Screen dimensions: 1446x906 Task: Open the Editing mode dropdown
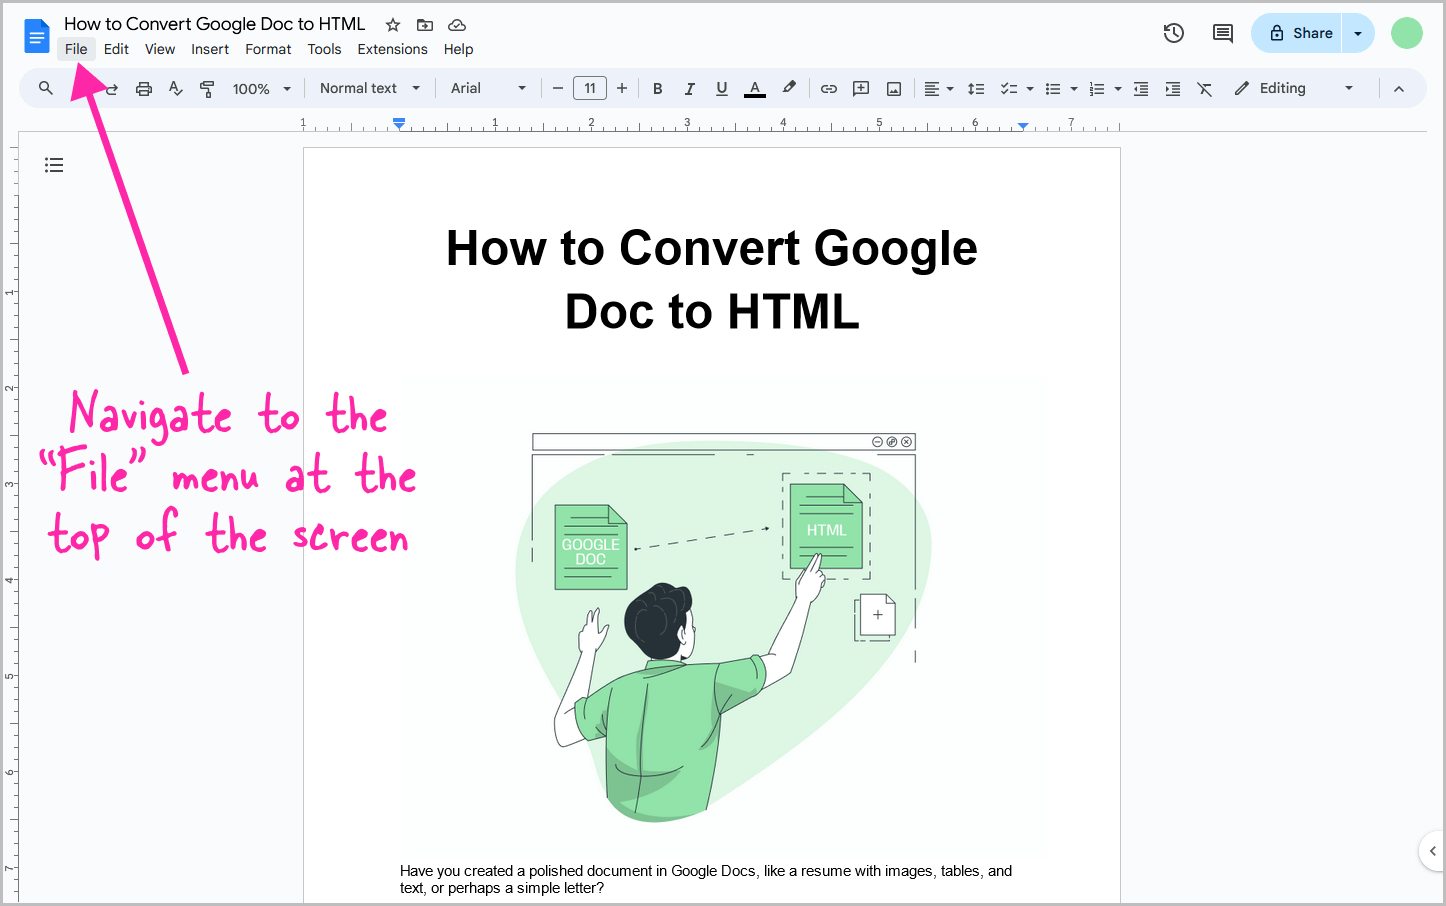1294,88
